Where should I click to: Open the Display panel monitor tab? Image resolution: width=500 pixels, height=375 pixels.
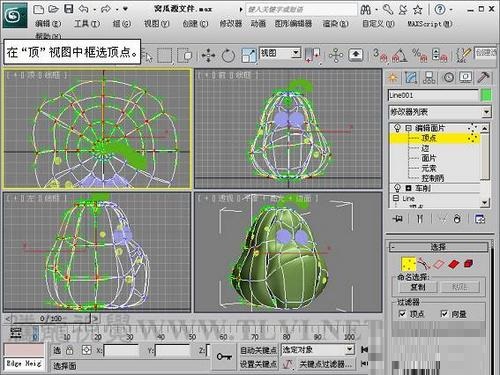point(466,78)
